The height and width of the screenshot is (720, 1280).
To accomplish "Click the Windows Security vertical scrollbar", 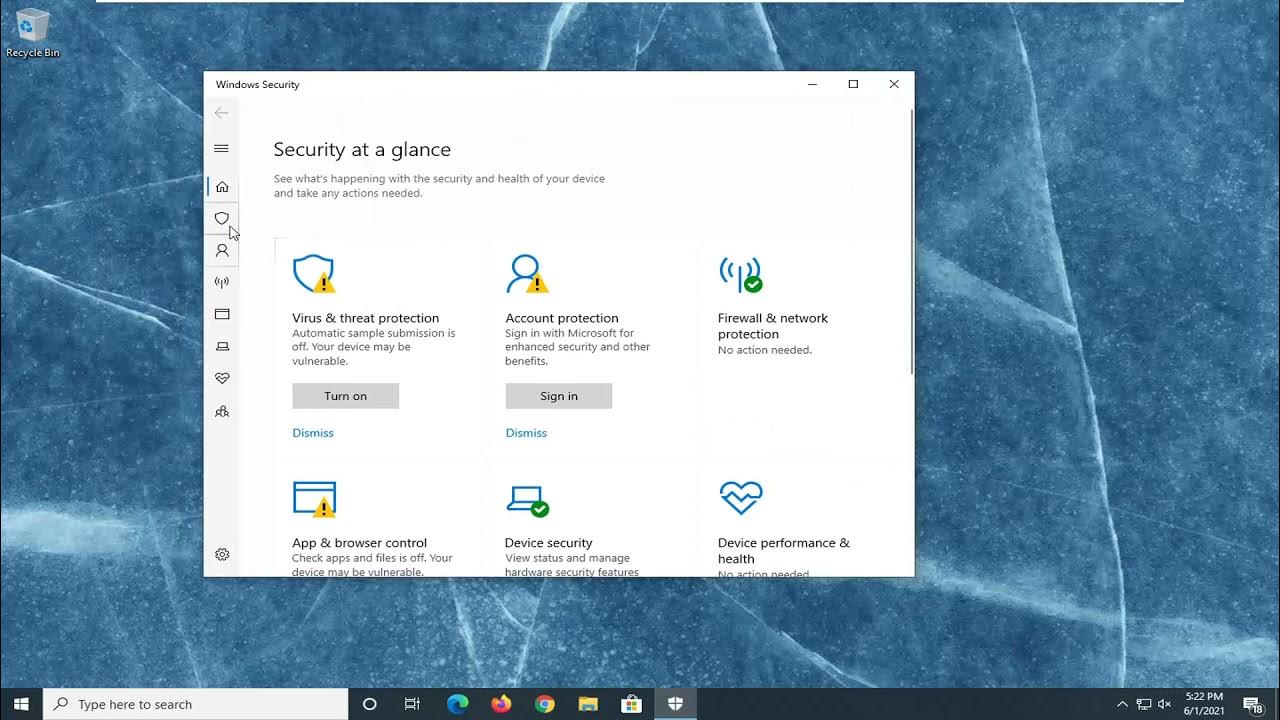I will pos(911,240).
